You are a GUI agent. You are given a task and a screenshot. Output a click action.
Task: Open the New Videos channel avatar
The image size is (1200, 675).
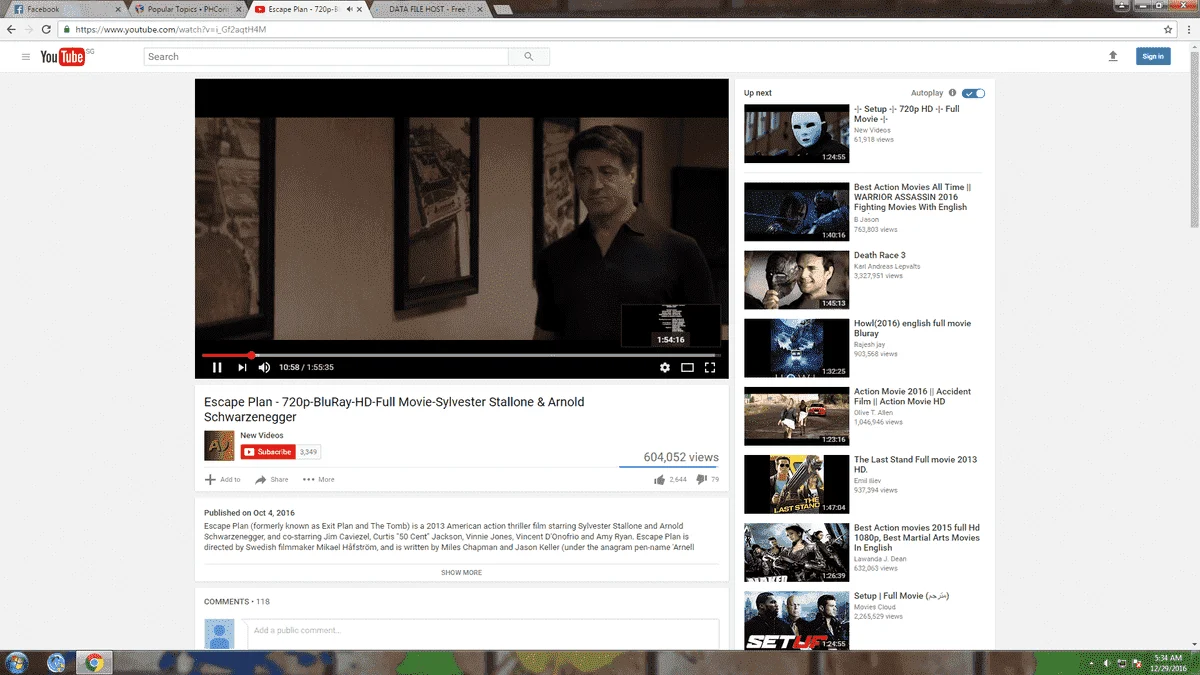219,445
